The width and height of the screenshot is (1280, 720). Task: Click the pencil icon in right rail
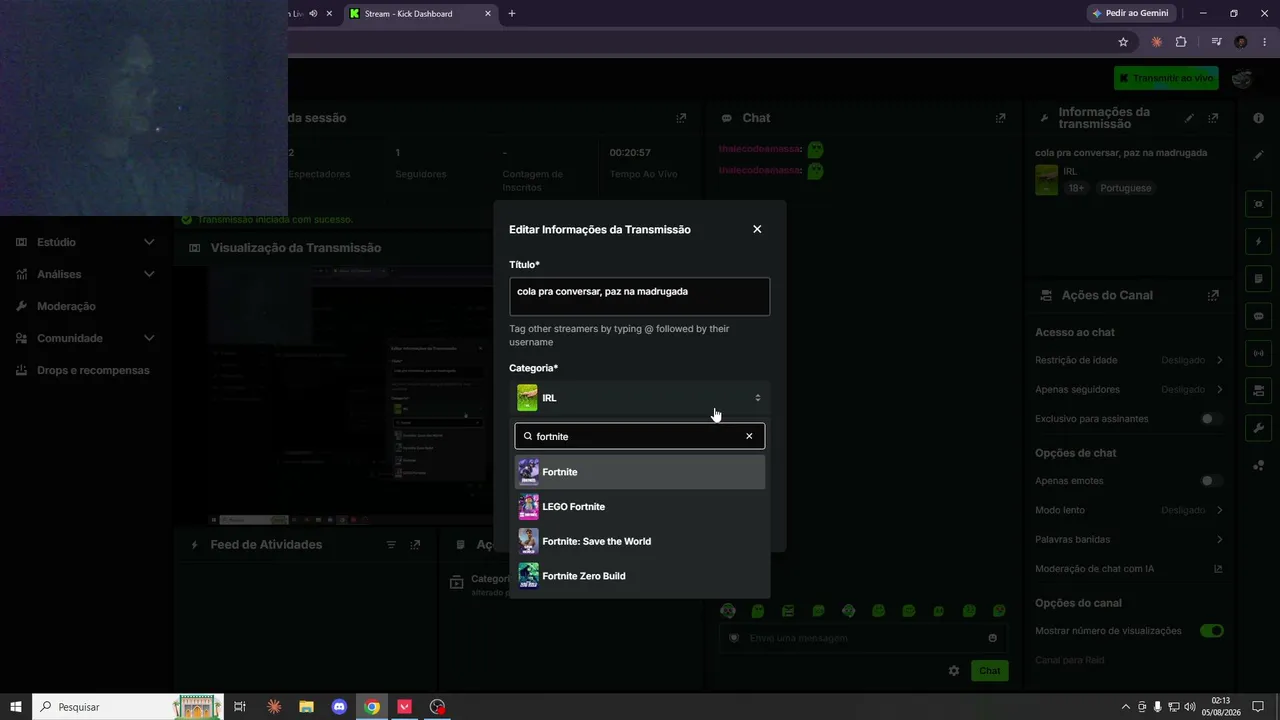(x=1258, y=155)
